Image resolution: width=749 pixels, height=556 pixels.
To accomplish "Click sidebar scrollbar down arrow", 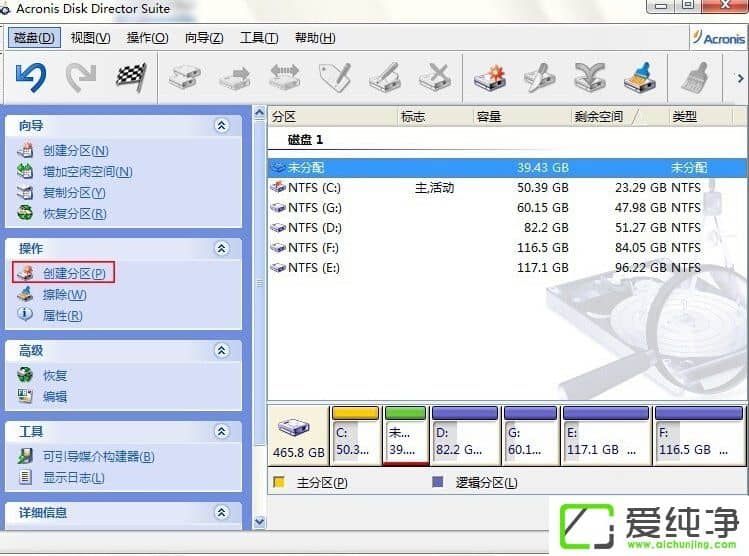I will (x=259, y=522).
